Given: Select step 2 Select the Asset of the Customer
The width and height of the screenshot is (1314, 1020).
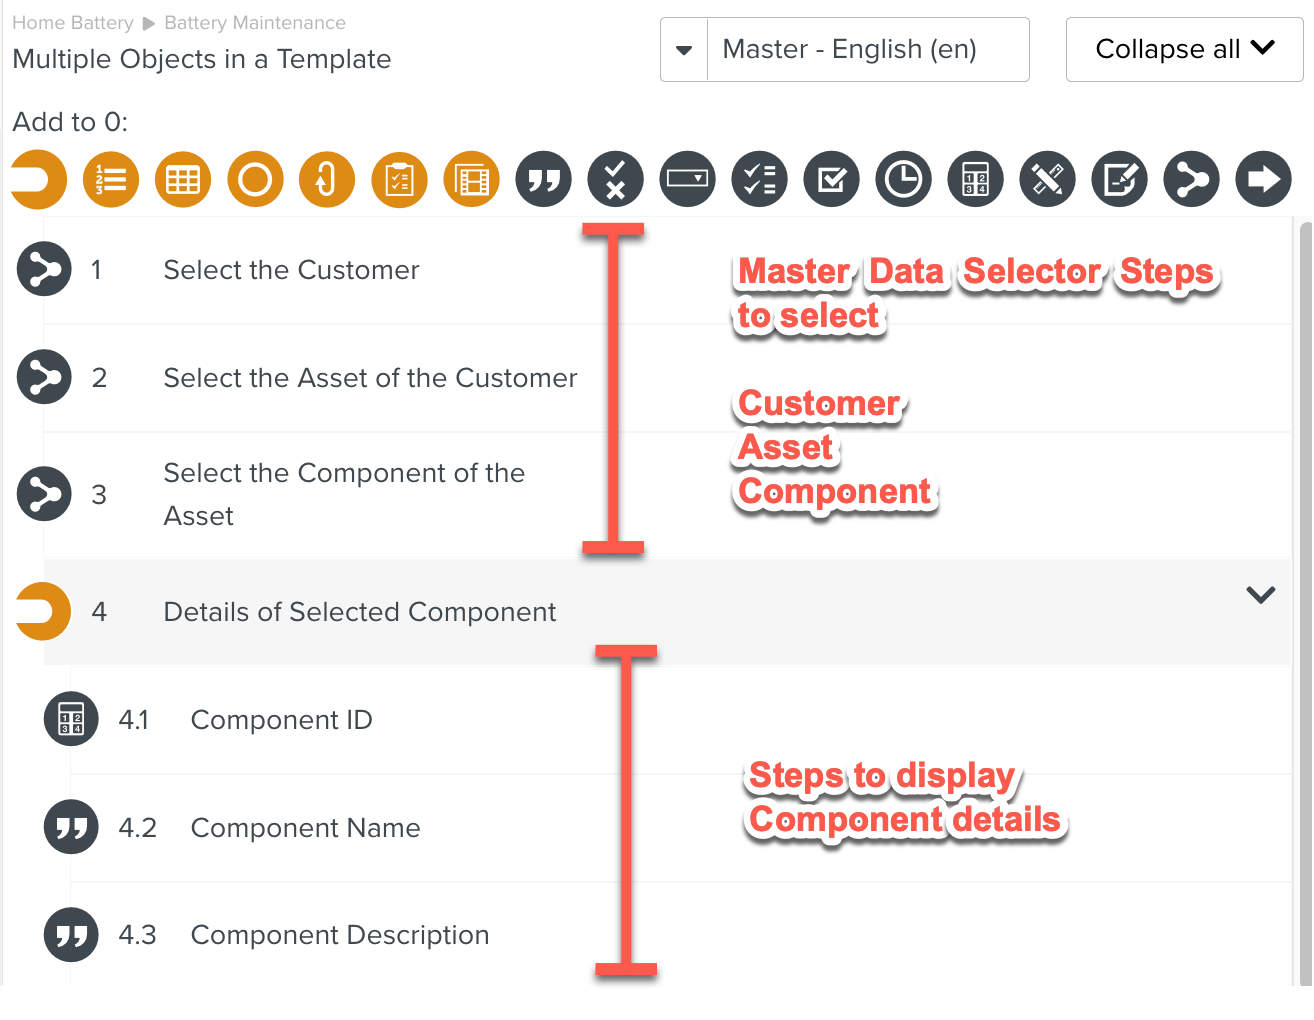Looking at the screenshot, I should (370, 378).
